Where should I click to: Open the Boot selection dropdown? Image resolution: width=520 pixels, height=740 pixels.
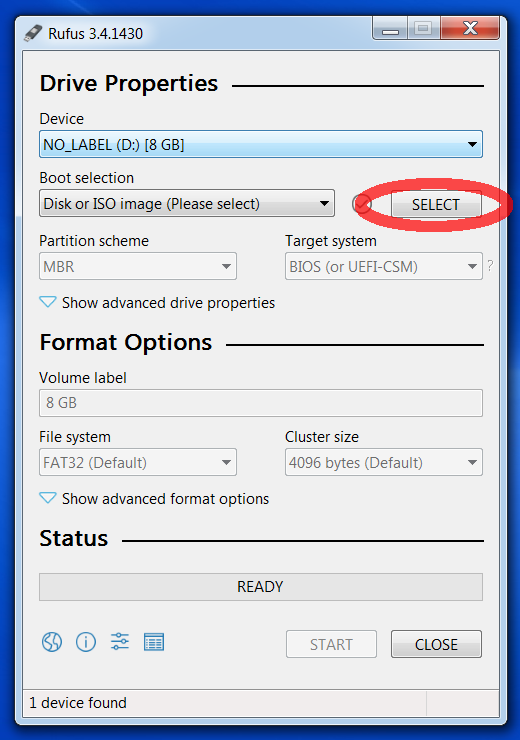[187, 203]
